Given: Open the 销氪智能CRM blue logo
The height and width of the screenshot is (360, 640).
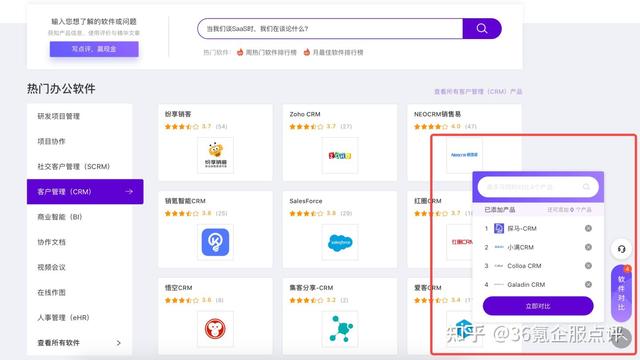Looking at the screenshot, I should point(216,242).
